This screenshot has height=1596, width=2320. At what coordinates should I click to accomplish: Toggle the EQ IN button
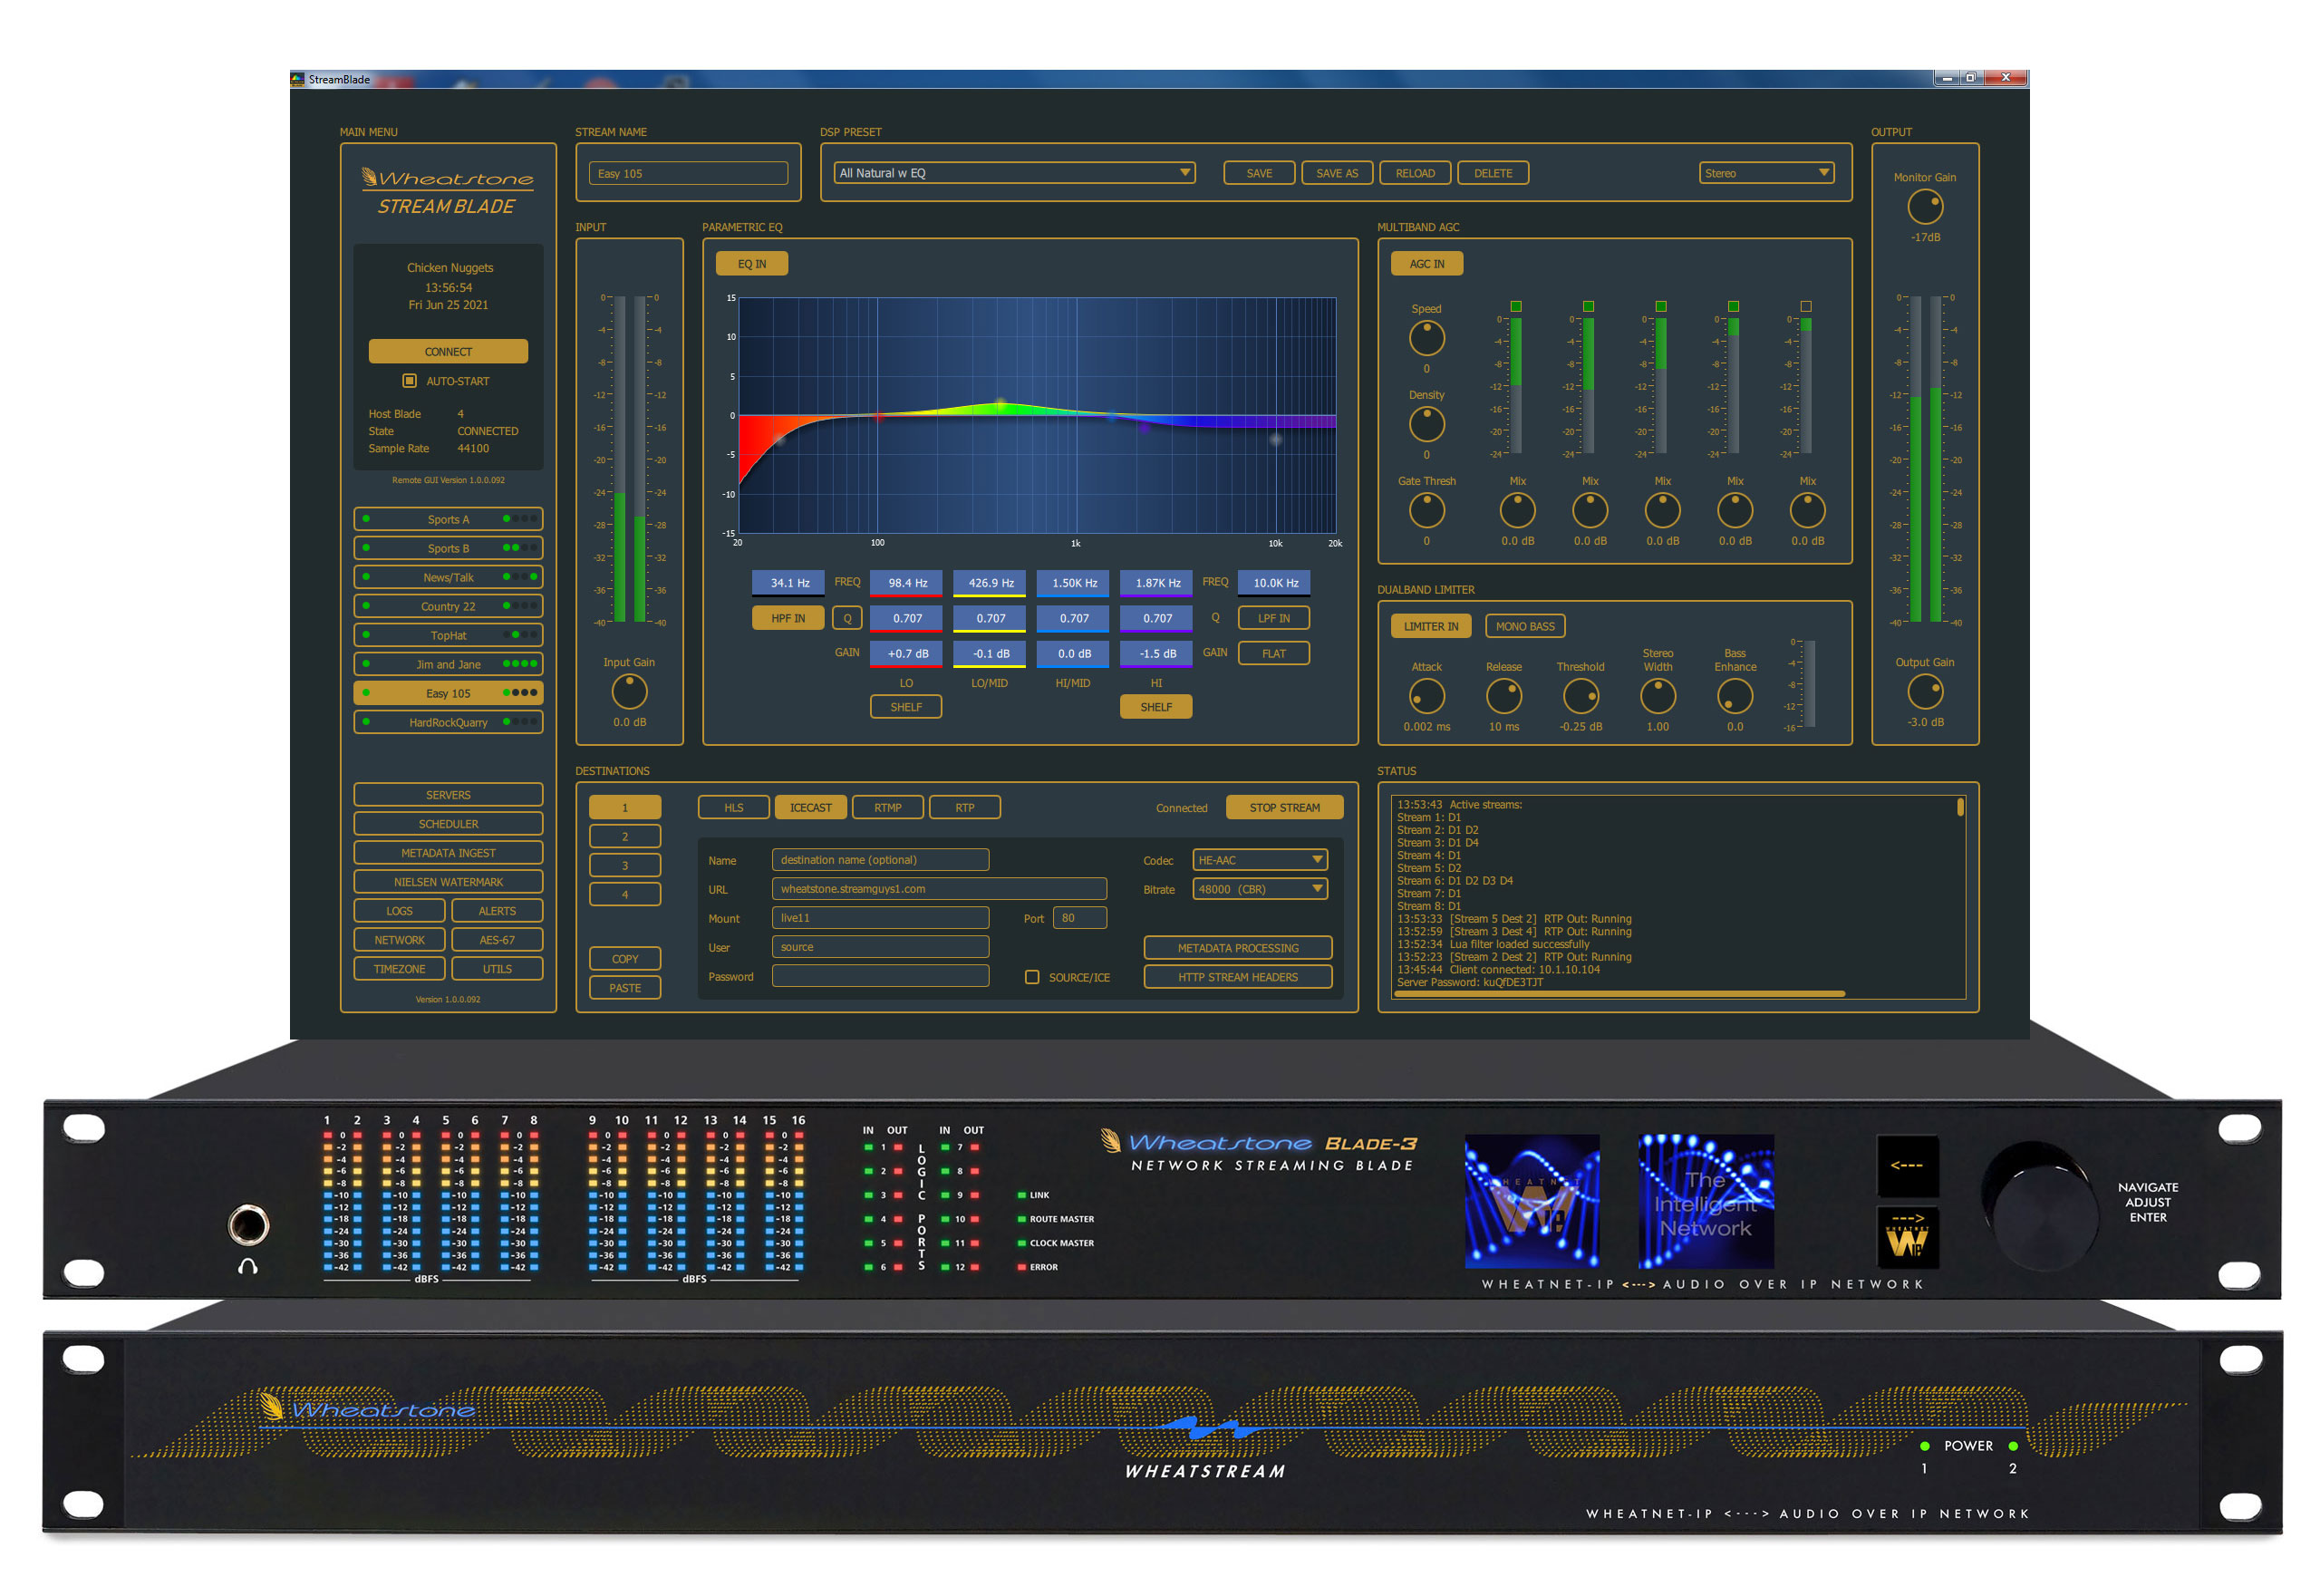(x=751, y=264)
